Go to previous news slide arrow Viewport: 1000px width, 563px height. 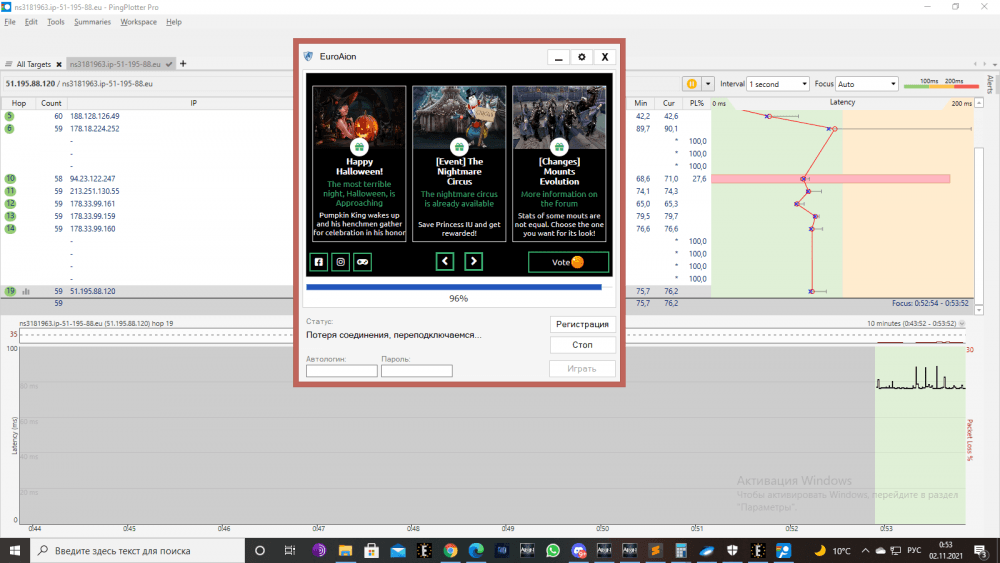tap(446, 262)
